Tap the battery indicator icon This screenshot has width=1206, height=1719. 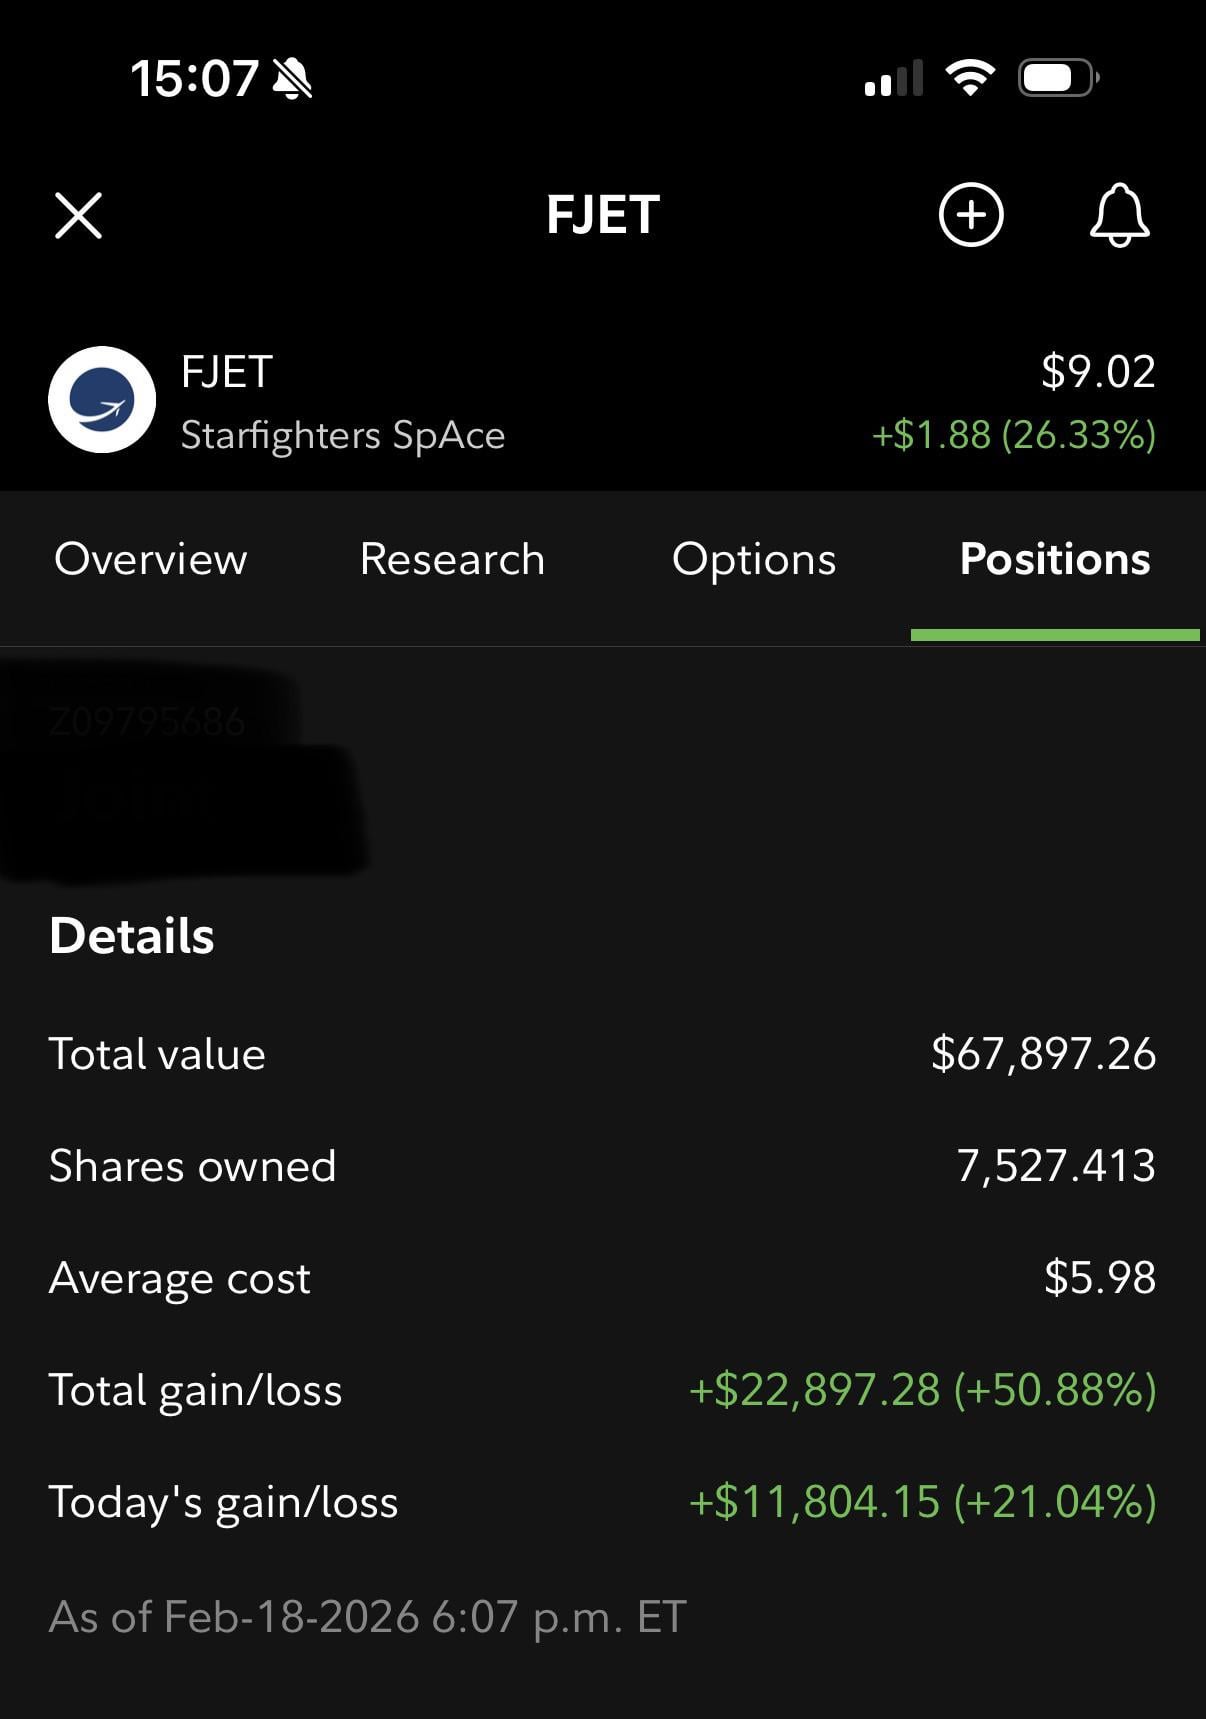[x=1058, y=77]
